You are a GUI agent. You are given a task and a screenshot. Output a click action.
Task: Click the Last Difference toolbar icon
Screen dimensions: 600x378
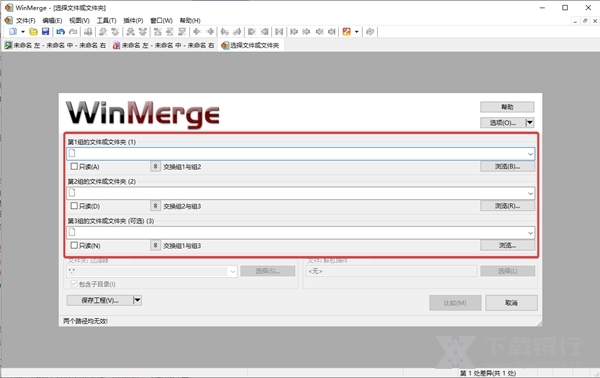(x=182, y=32)
